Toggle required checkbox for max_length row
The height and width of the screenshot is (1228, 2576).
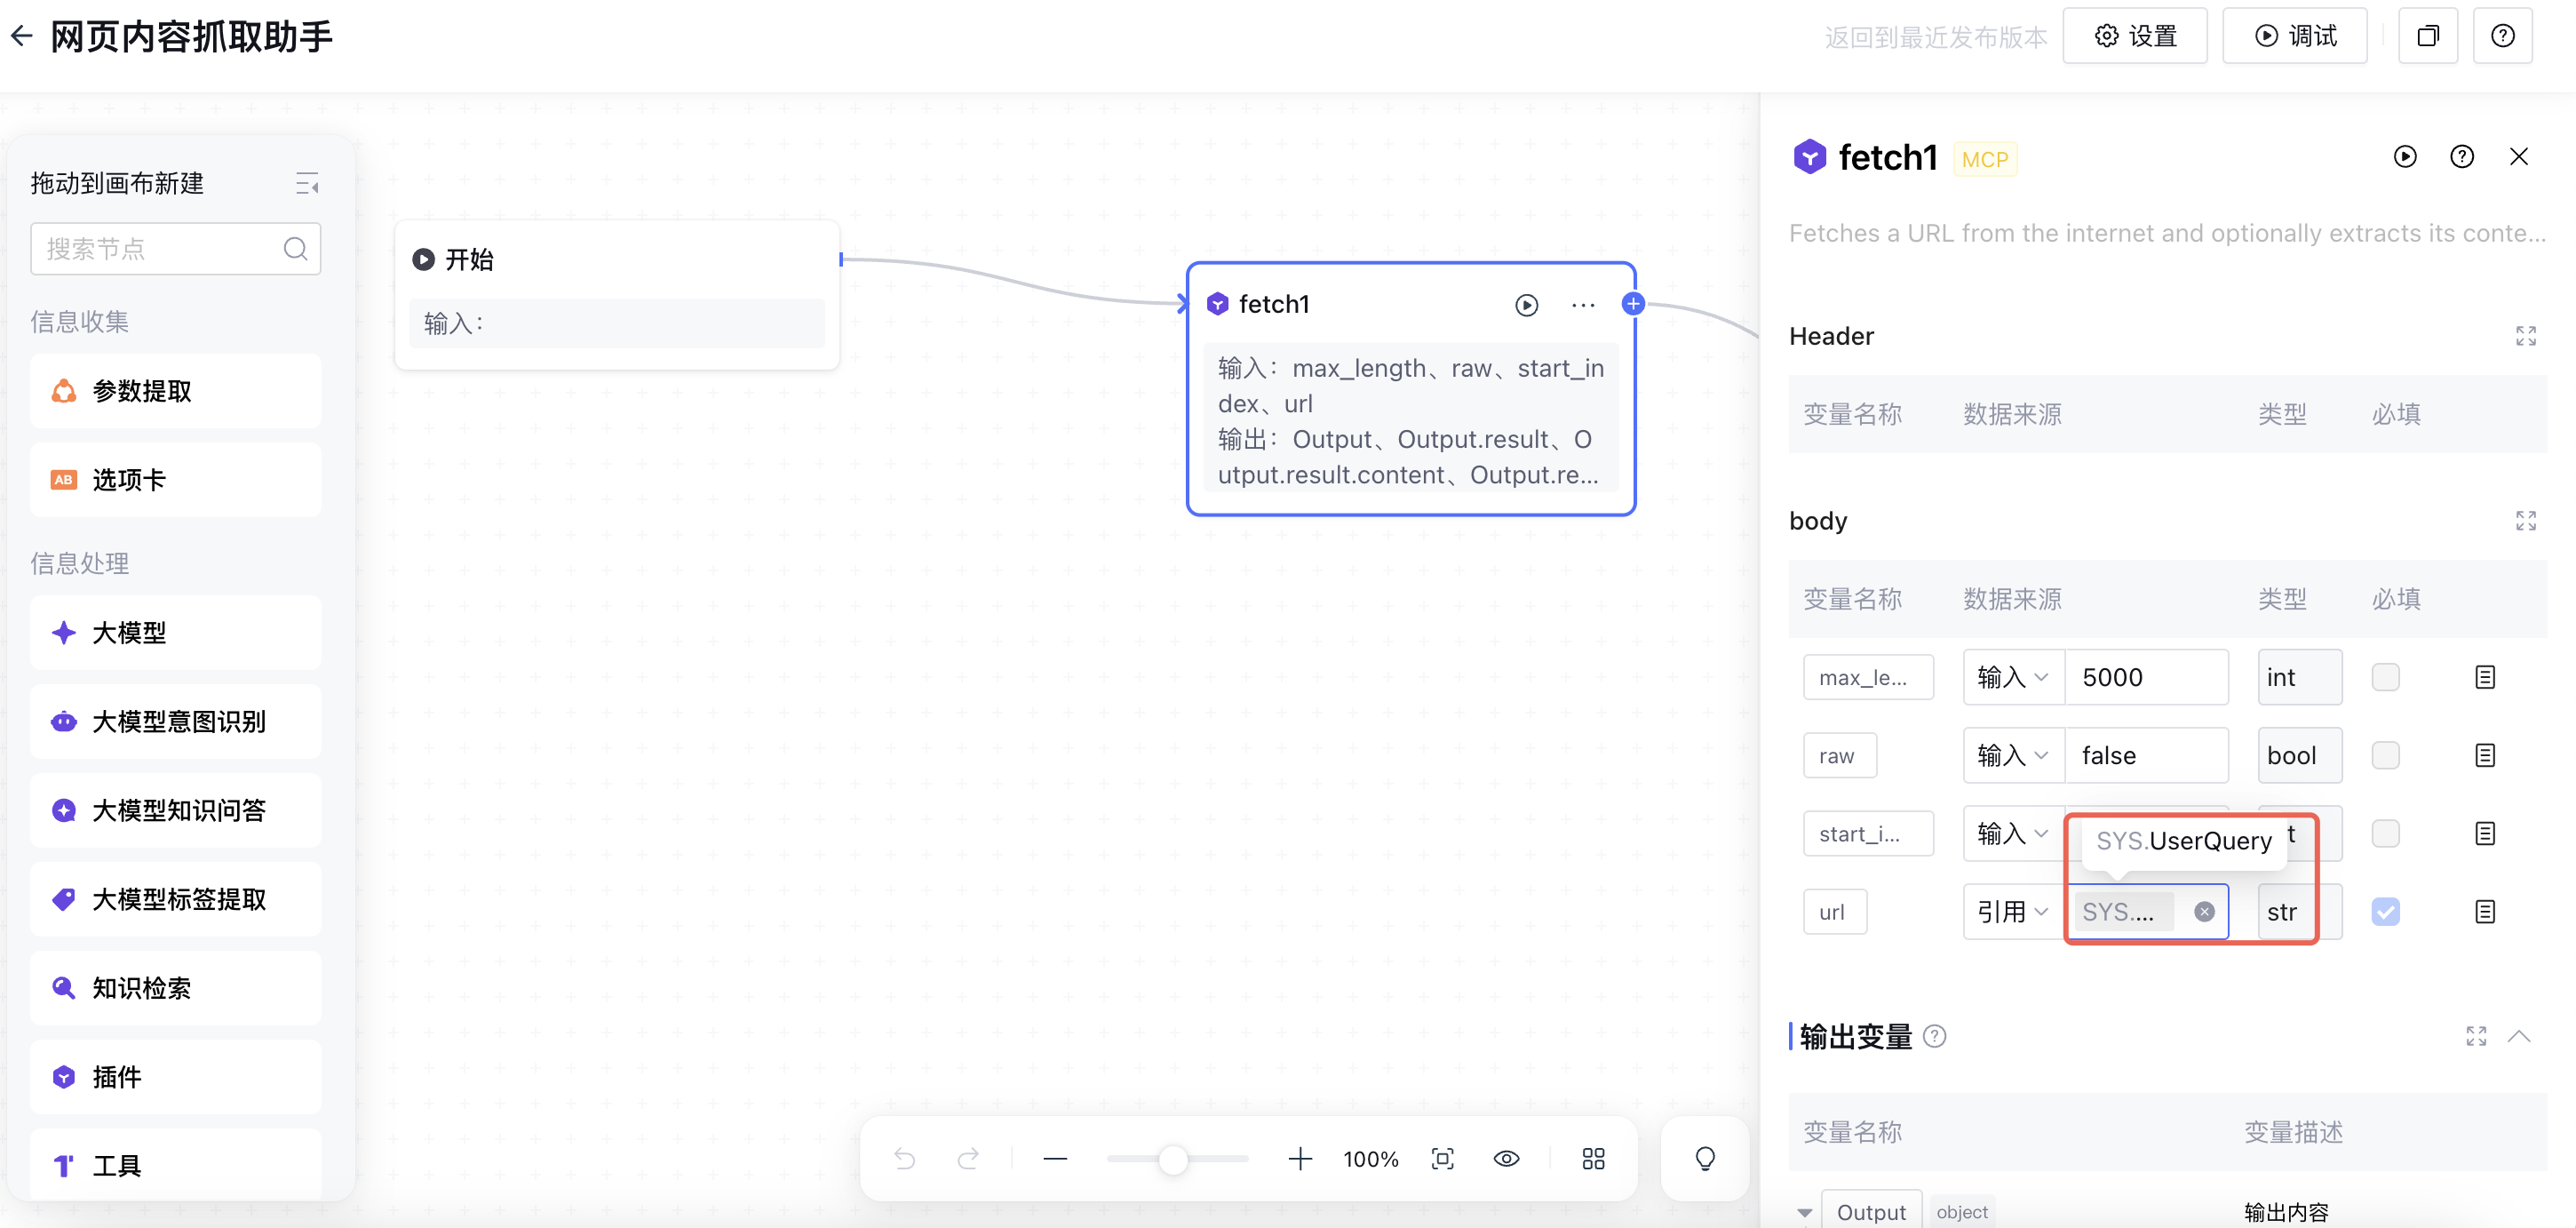click(2385, 678)
